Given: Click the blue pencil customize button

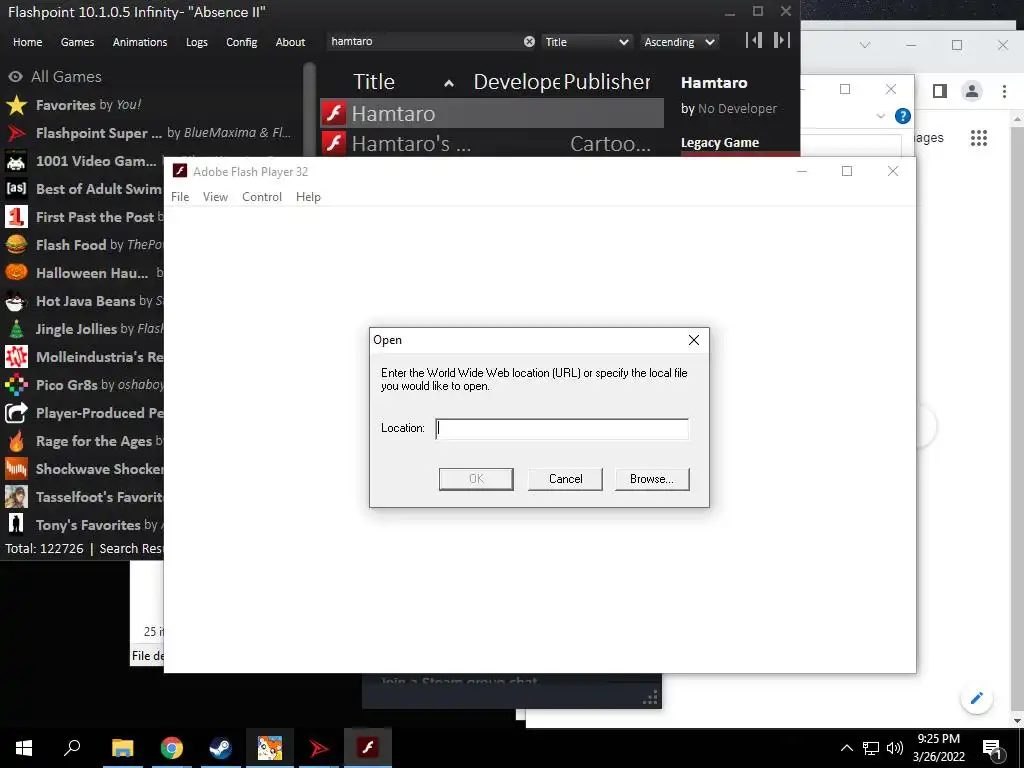Looking at the screenshot, I should click(x=976, y=698).
